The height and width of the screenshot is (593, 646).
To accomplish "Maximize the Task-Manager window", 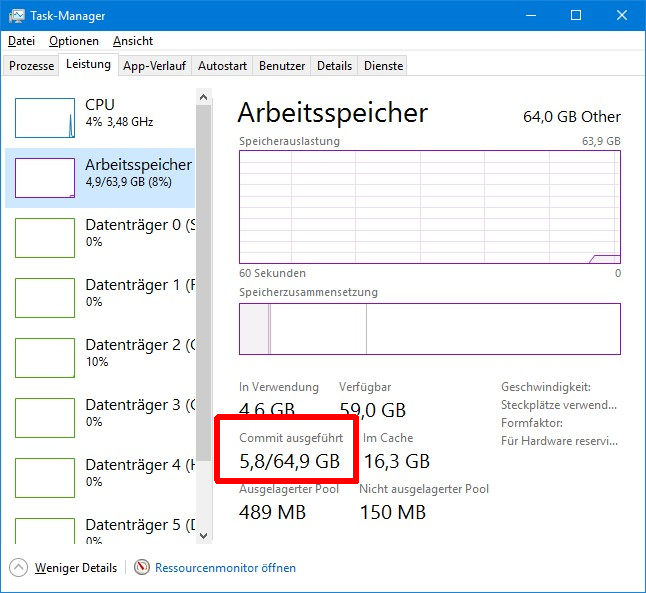I will click(x=576, y=16).
